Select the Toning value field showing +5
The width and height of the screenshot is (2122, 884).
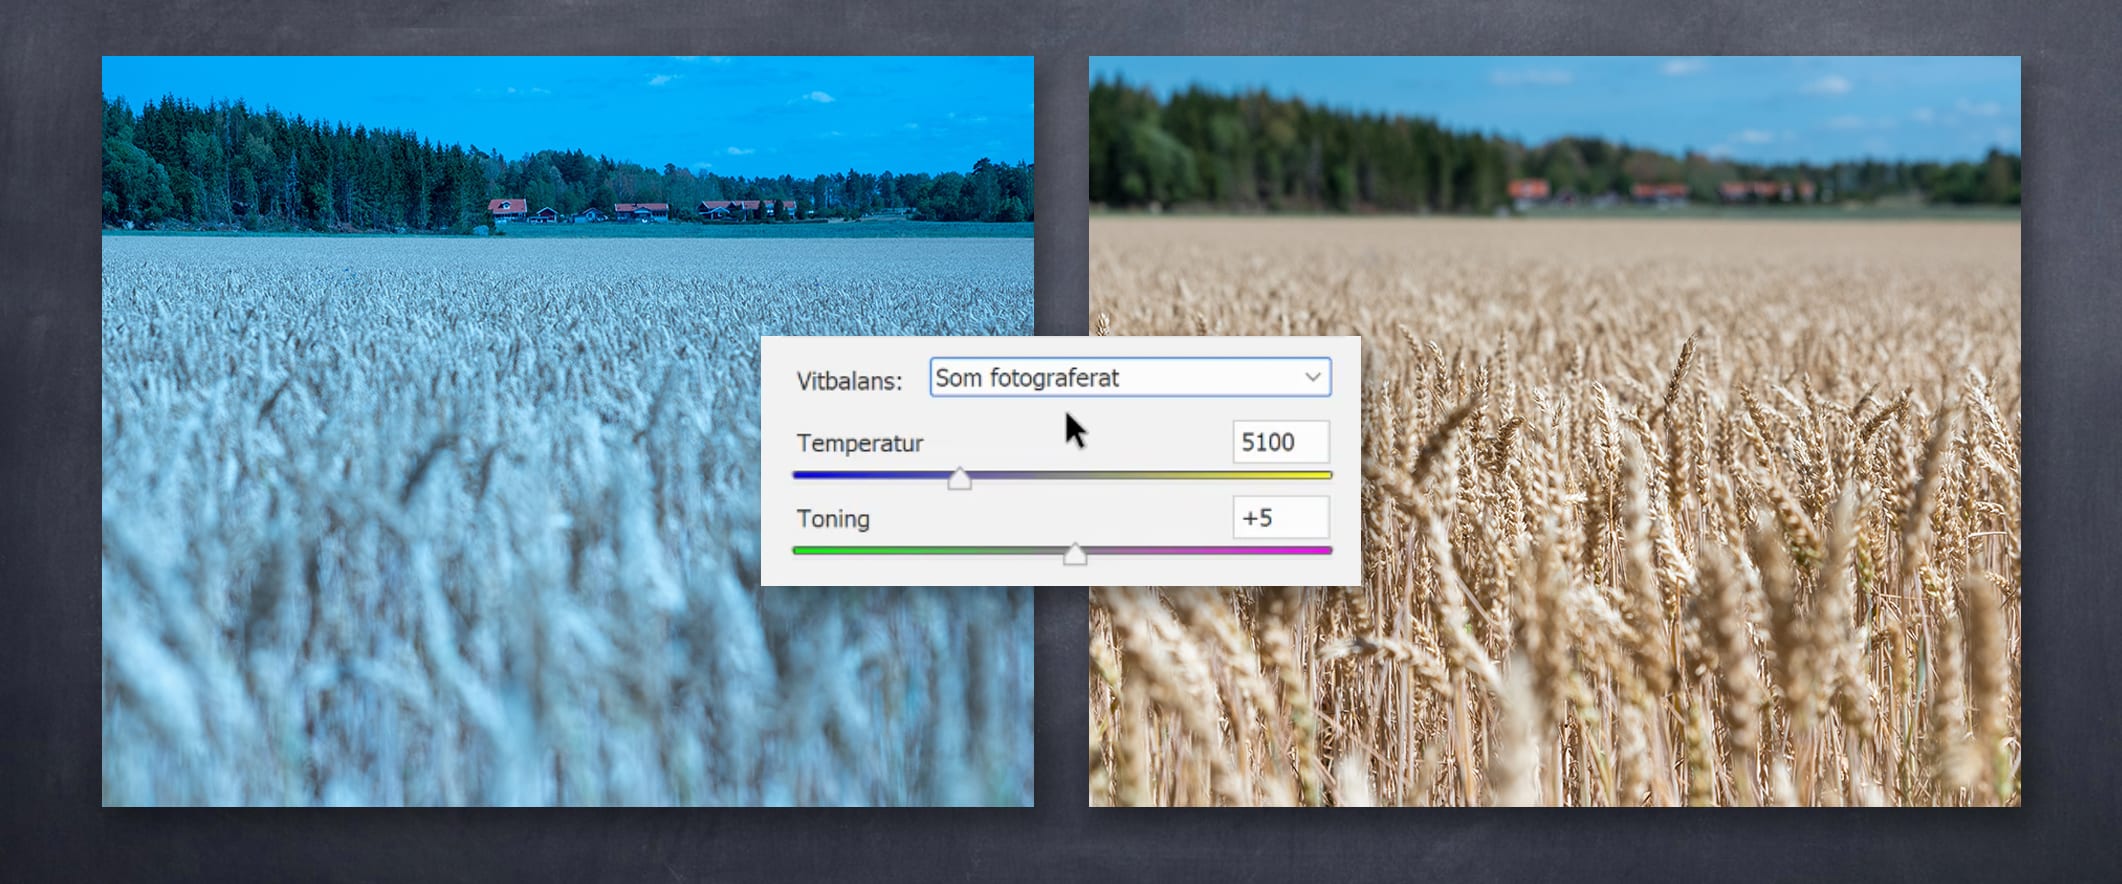coord(1279,518)
